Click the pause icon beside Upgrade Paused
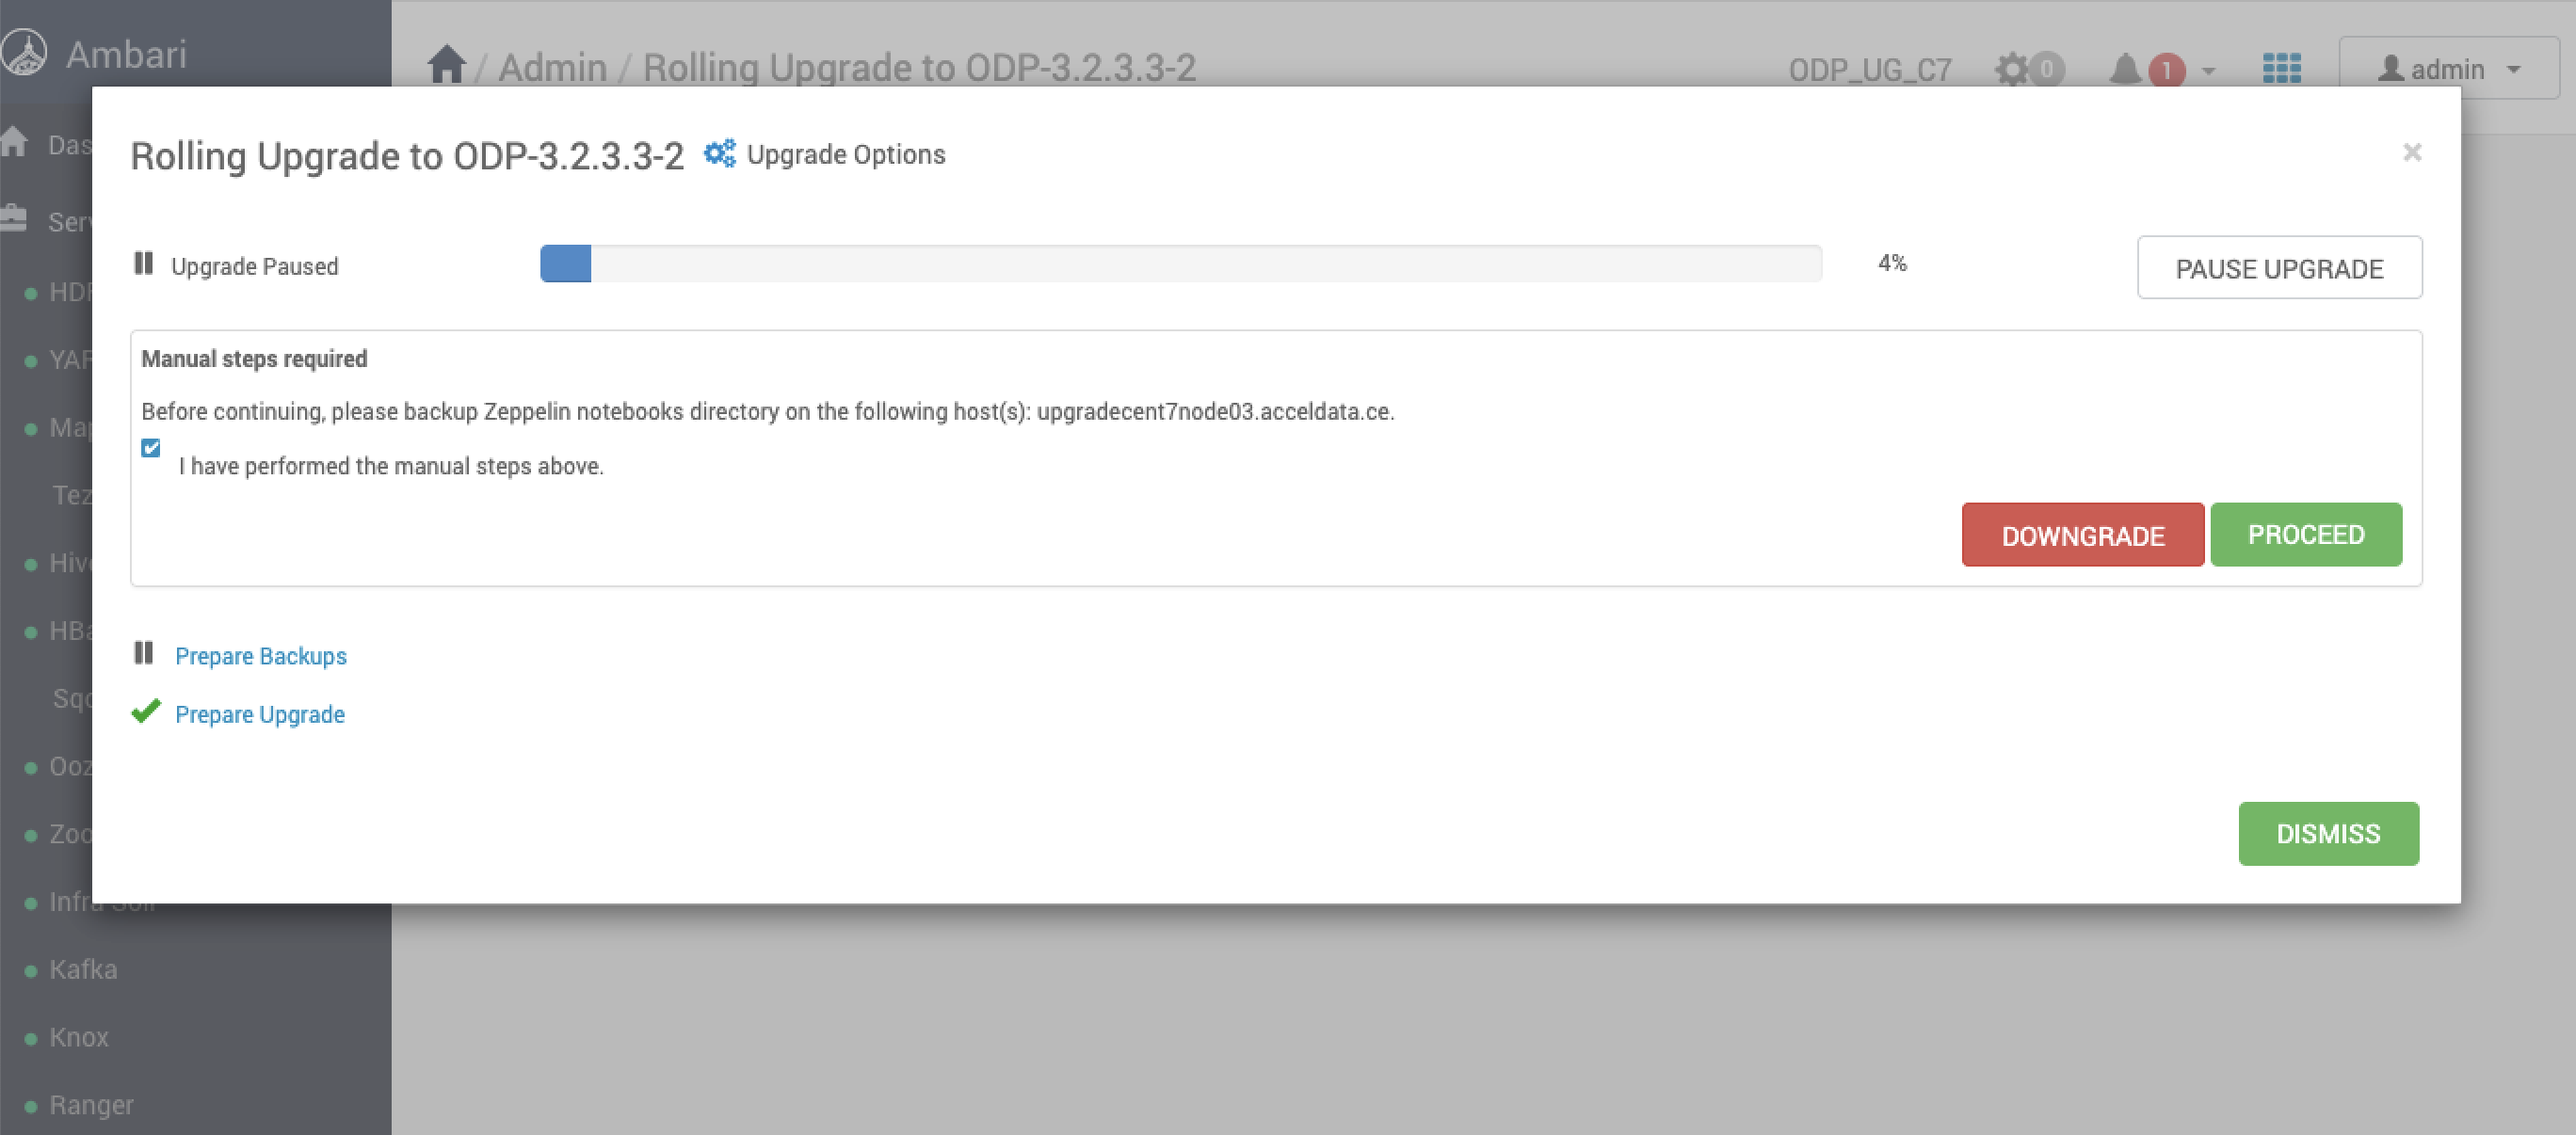Image resolution: width=2576 pixels, height=1135 pixels. (144, 263)
